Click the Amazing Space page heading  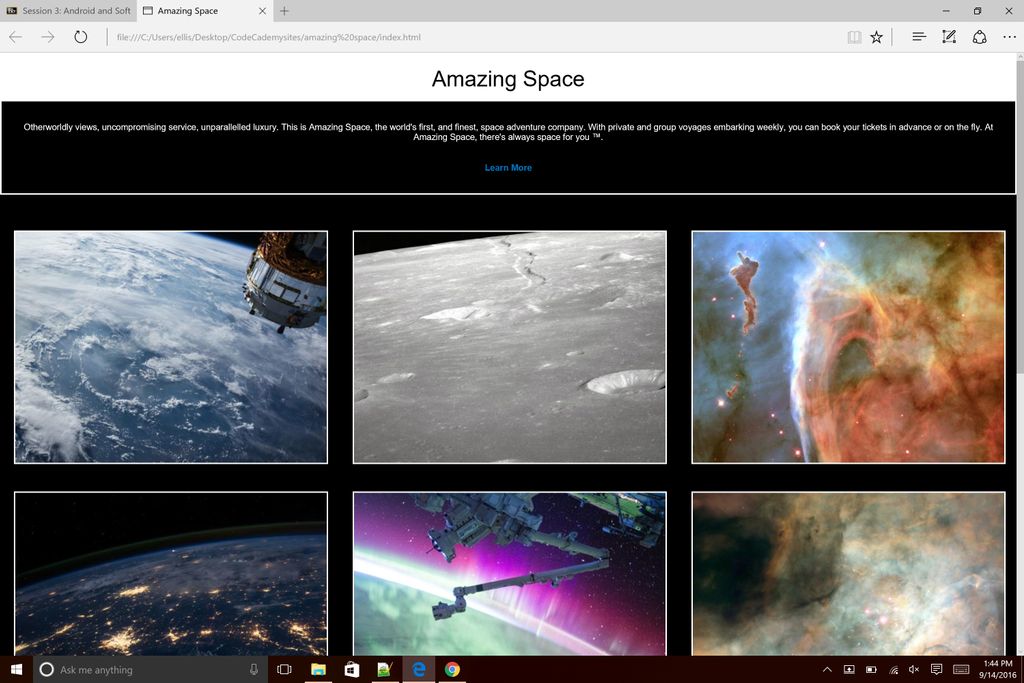click(508, 79)
